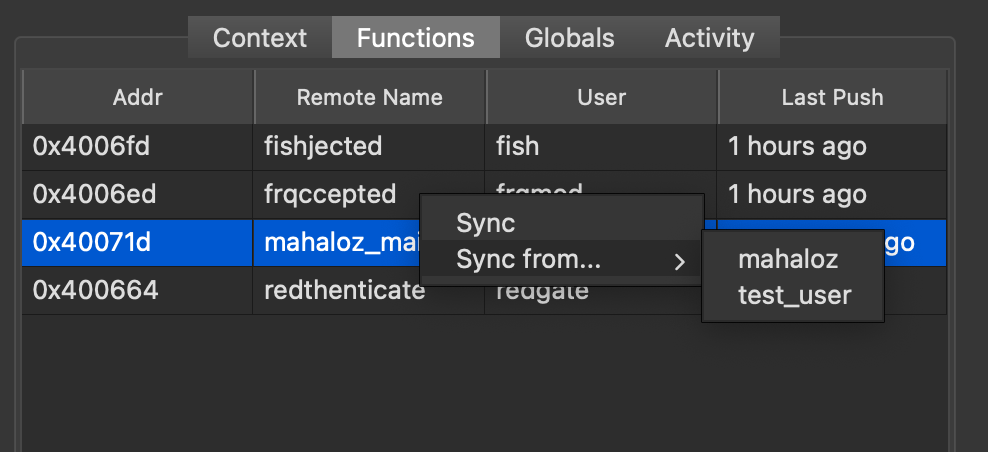Click Sync in the context menu

tap(485, 224)
